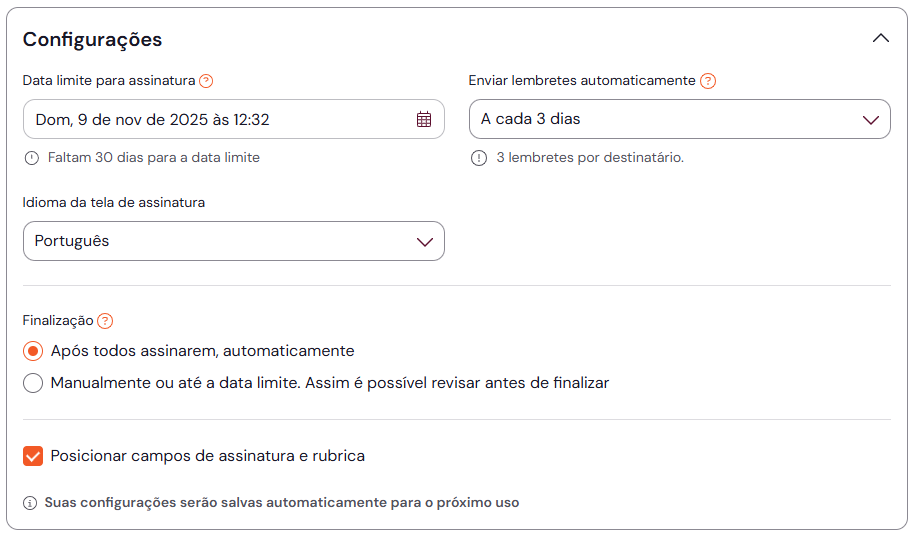Screen dimensions: 912x538
Task: Click the Idioma da tela de assinatura label
Action: (x=114, y=202)
